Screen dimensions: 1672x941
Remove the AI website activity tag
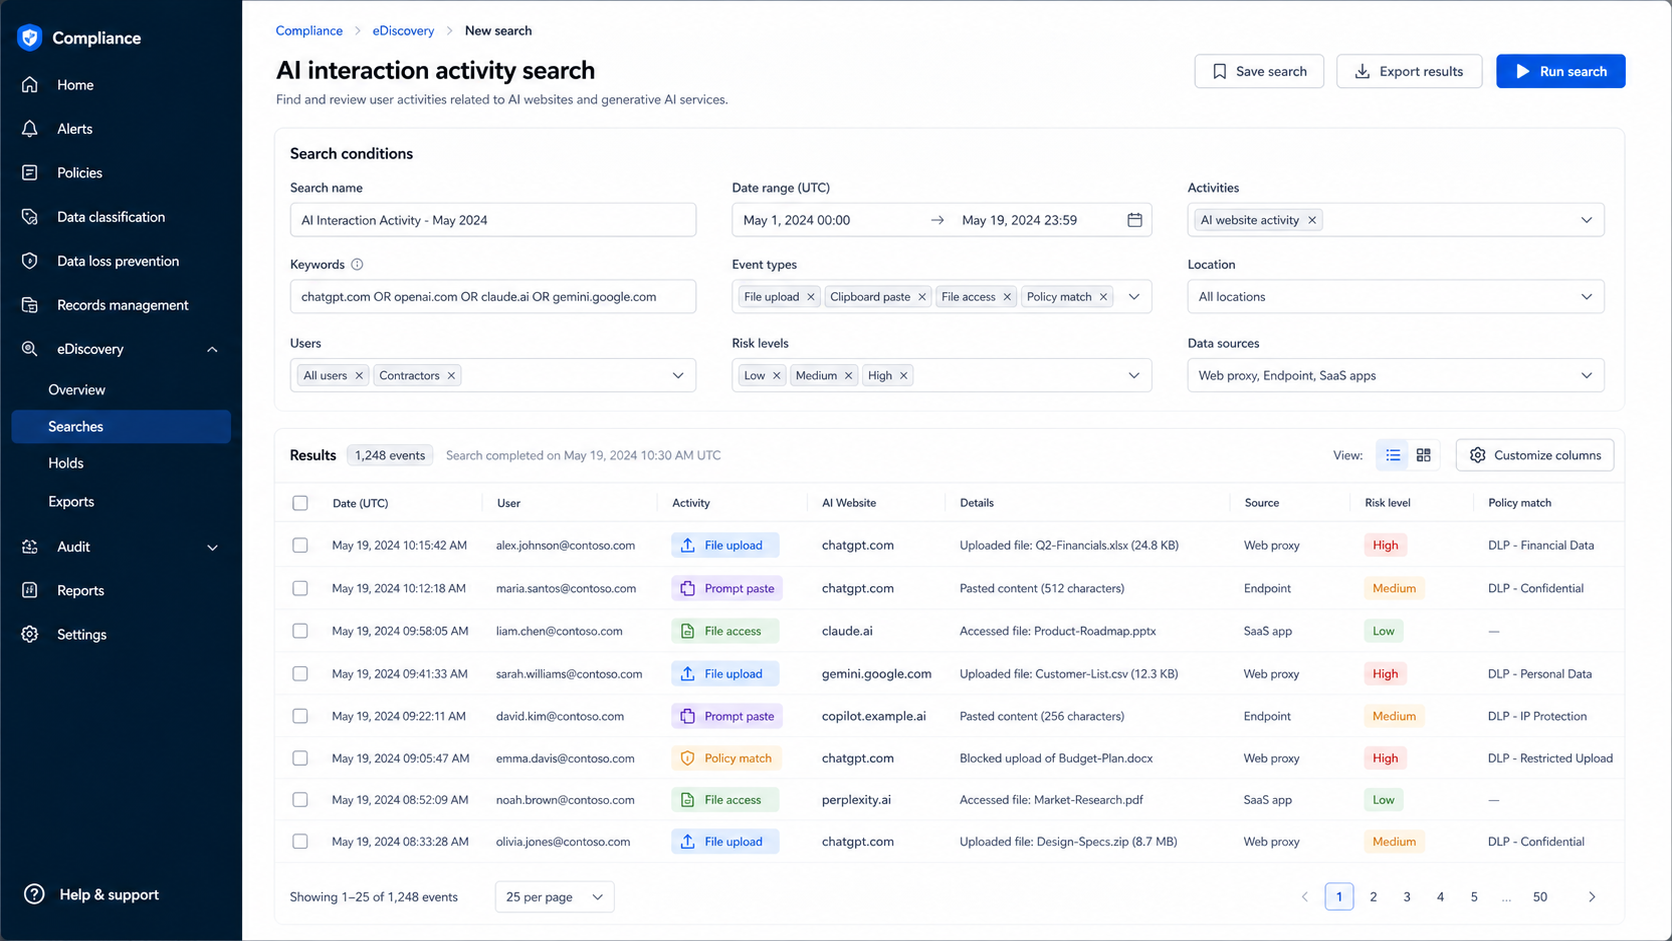(1312, 220)
